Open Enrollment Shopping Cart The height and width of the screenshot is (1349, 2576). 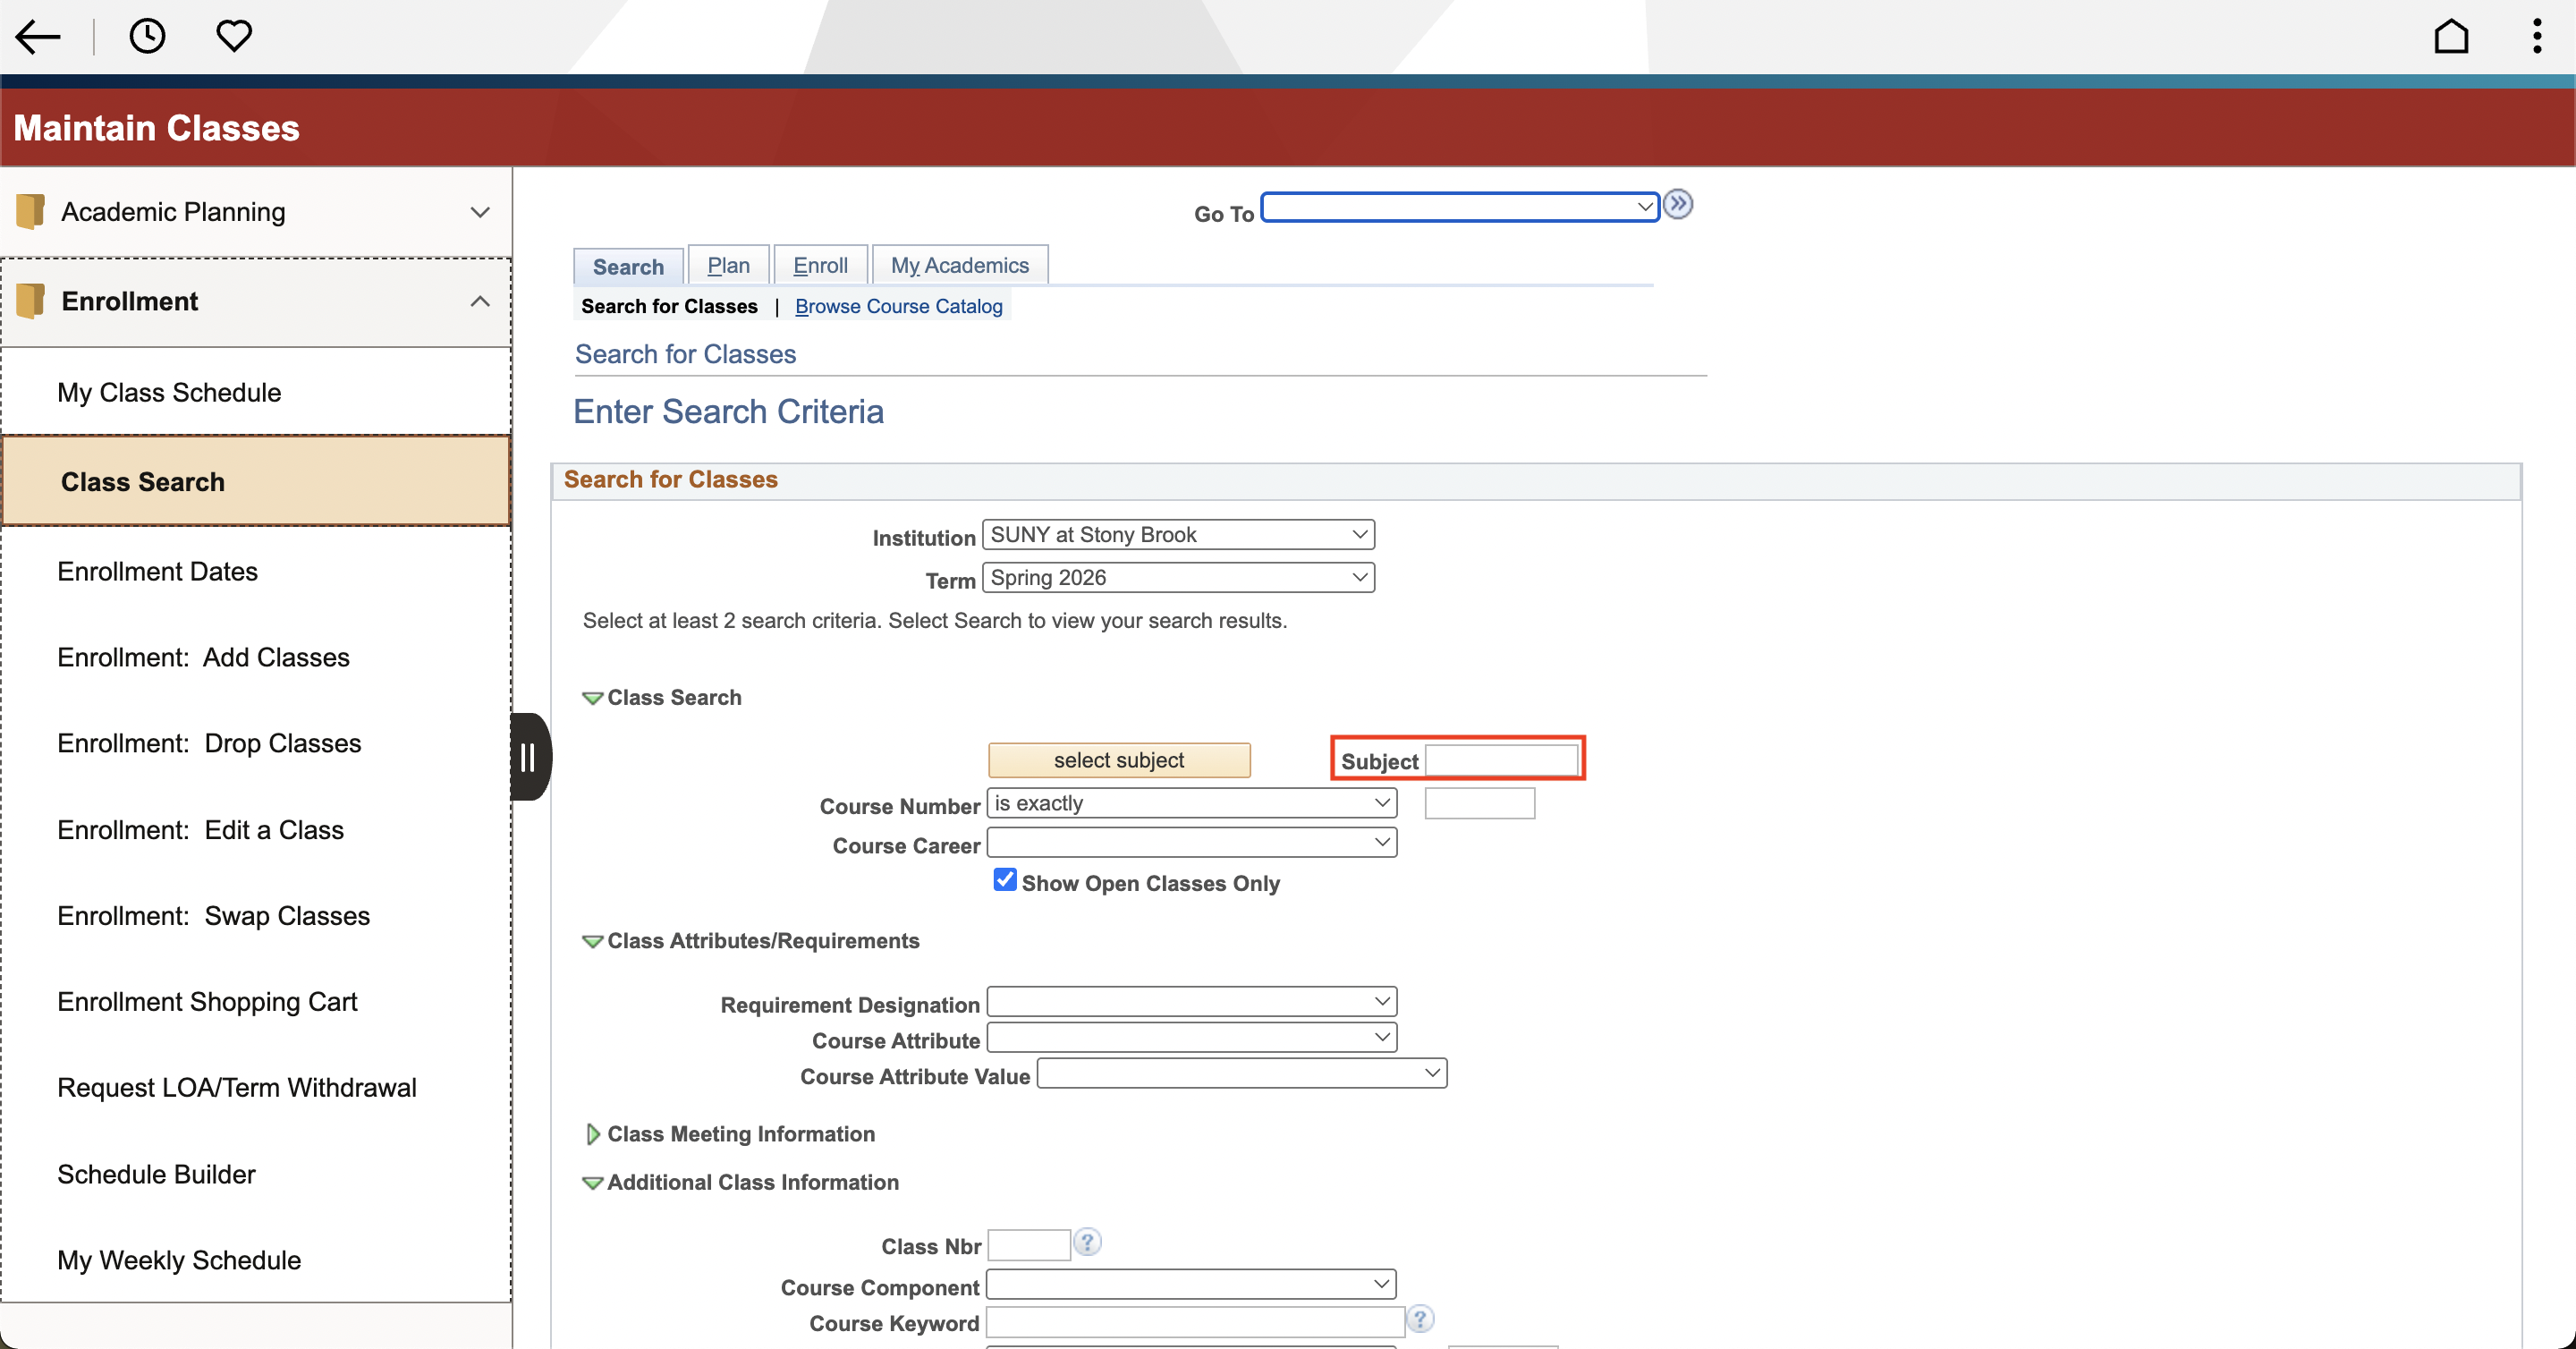click(x=256, y=1002)
